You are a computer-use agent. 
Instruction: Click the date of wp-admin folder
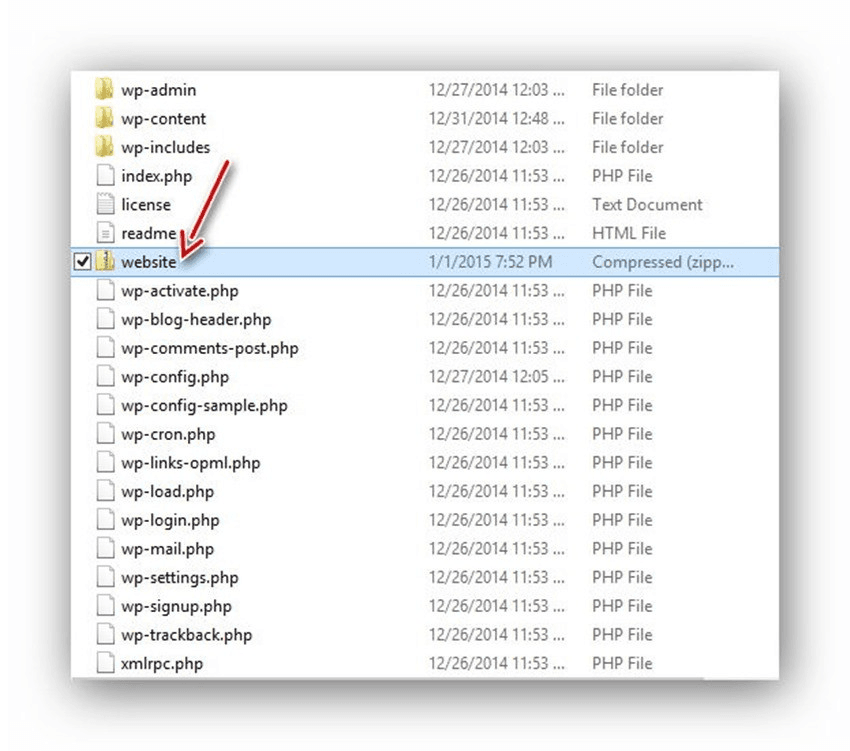tap(497, 89)
